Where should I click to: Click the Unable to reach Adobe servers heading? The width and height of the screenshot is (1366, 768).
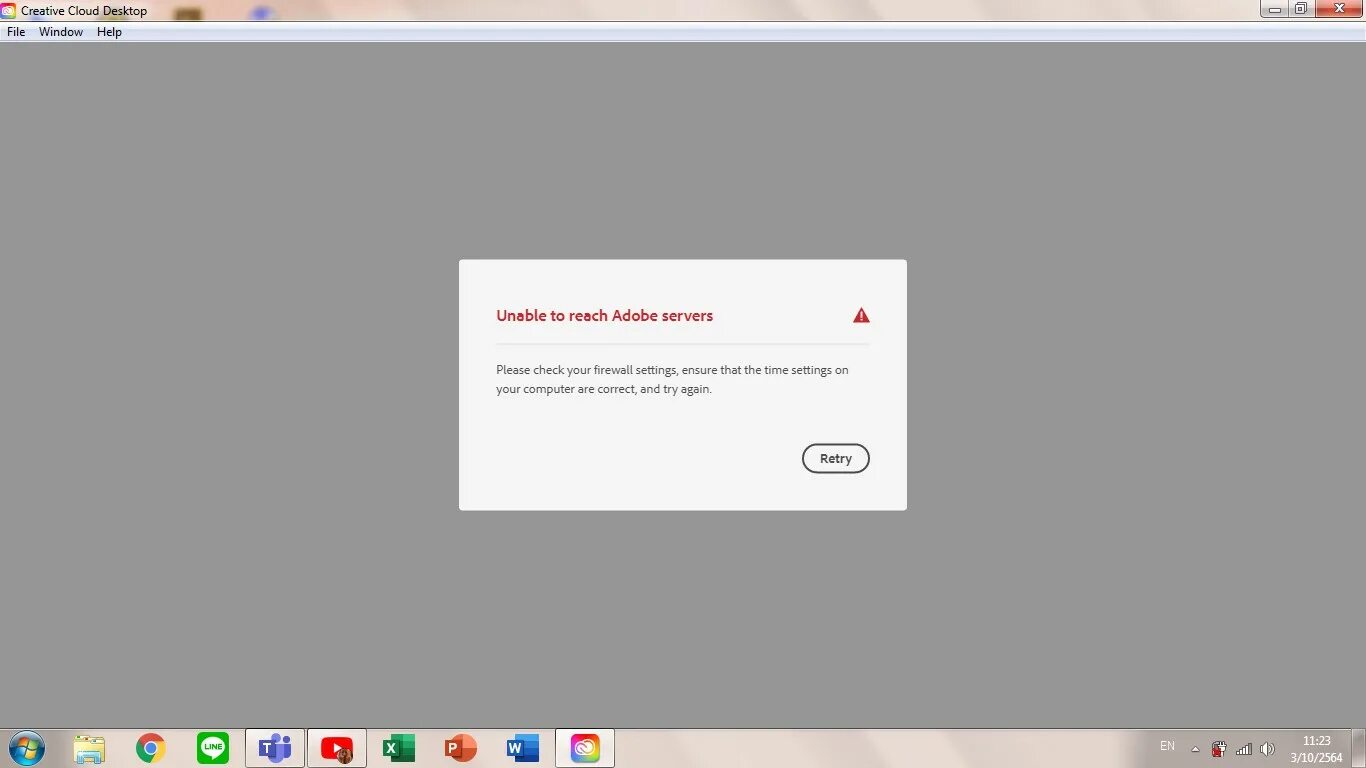point(605,316)
